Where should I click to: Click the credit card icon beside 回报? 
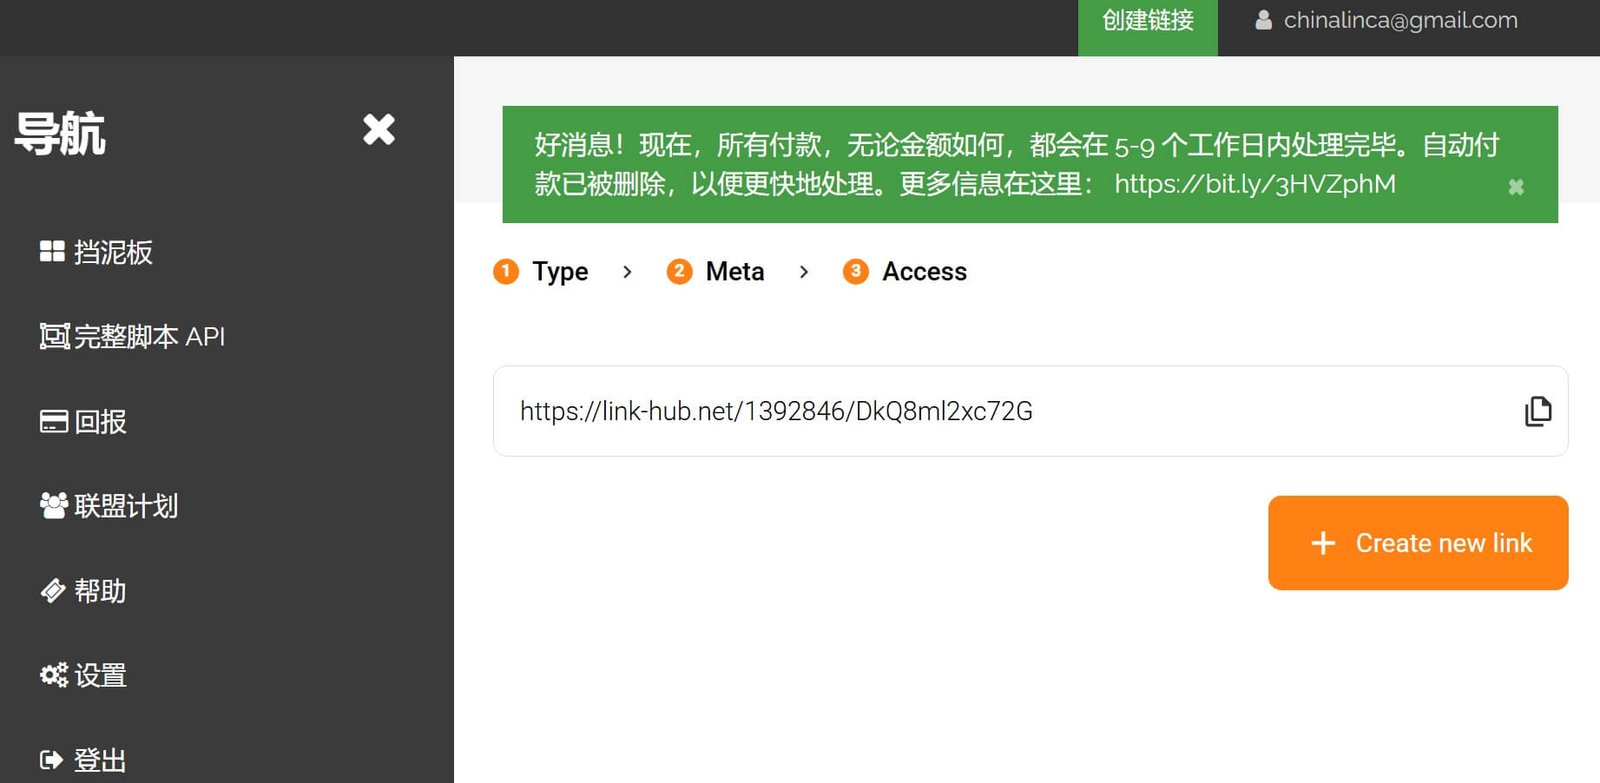click(53, 421)
